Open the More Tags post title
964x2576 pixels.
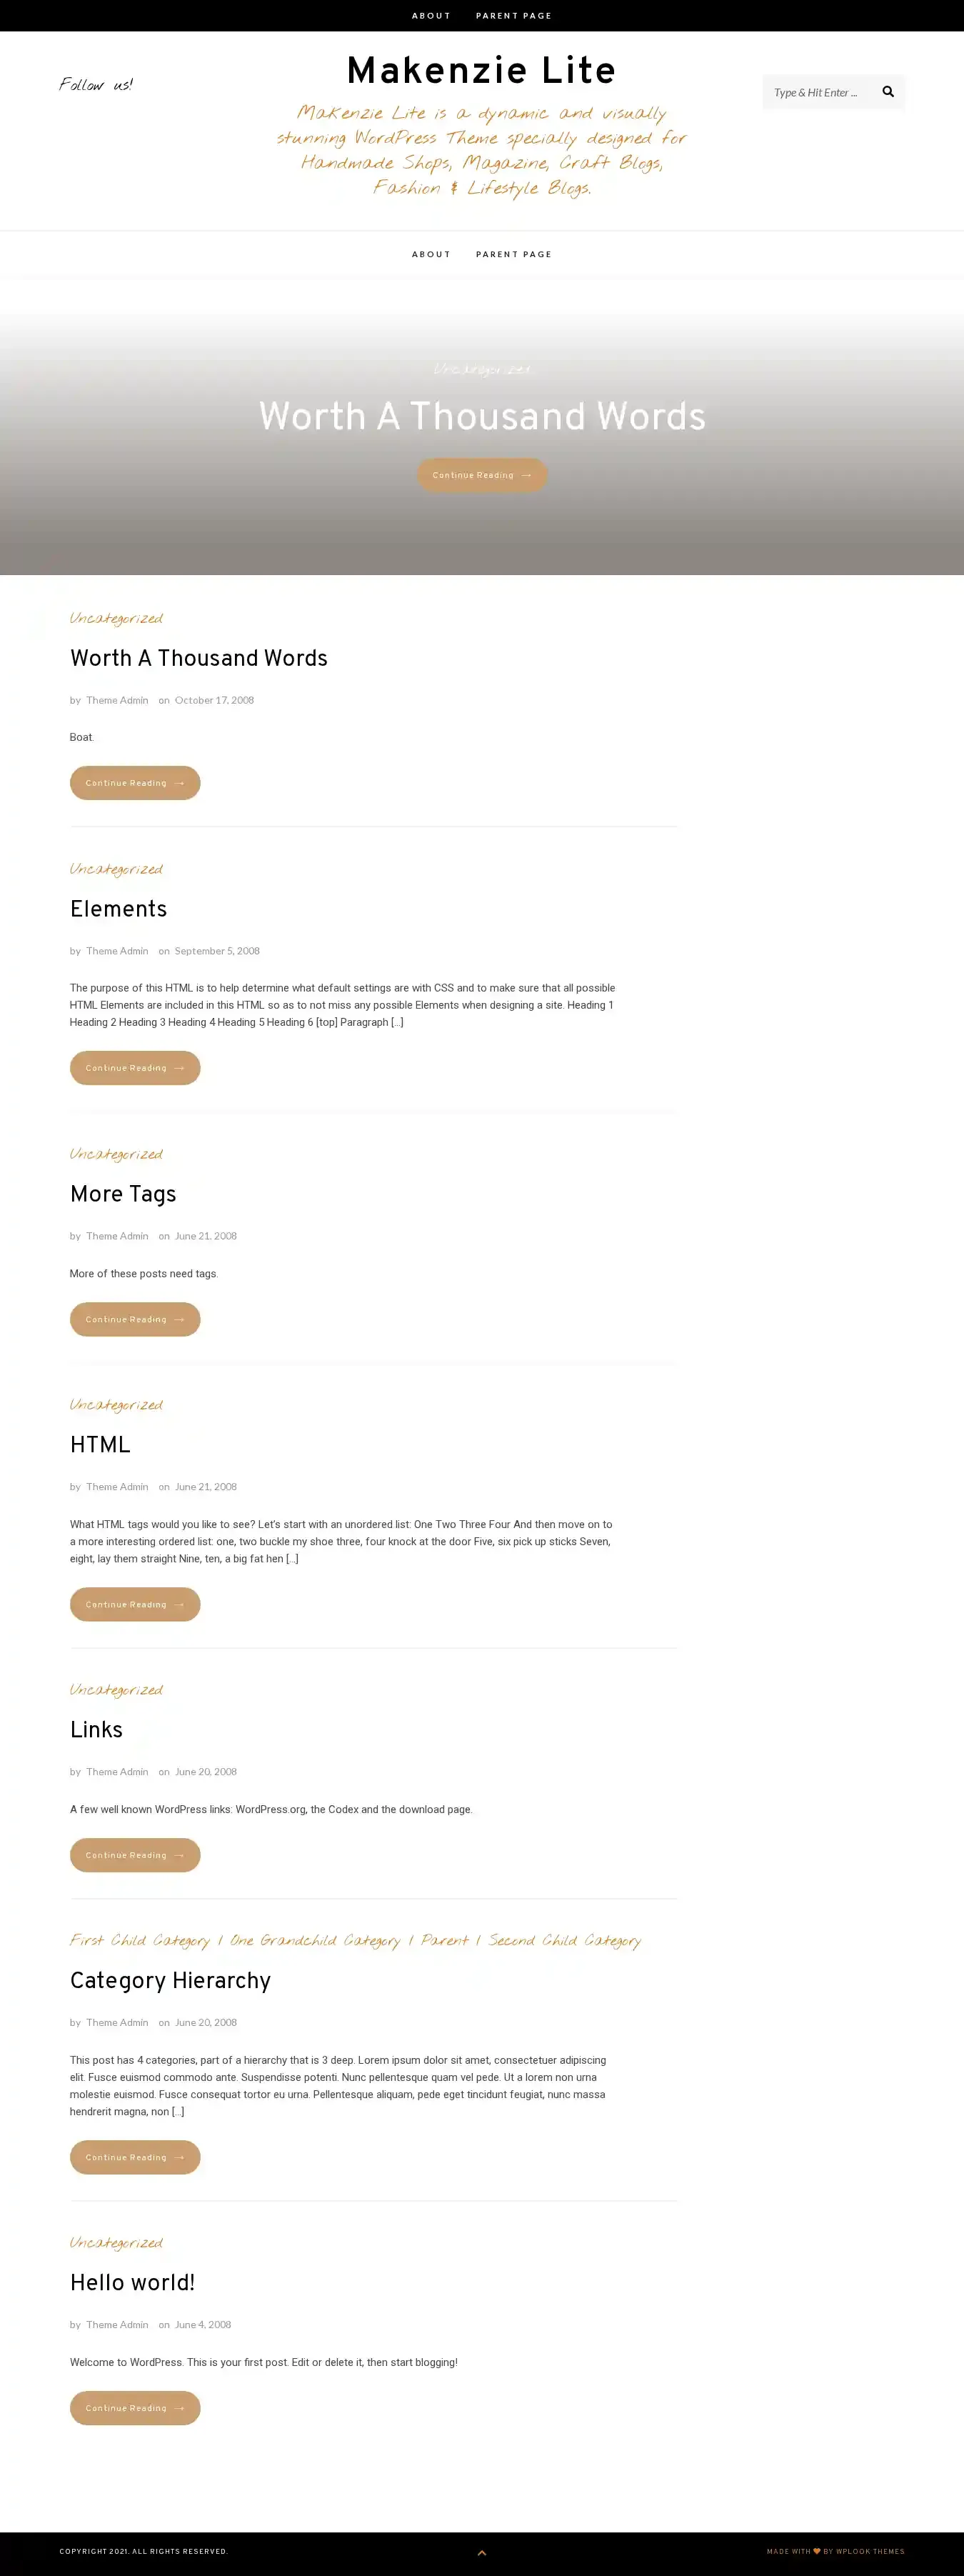[x=123, y=1194]
